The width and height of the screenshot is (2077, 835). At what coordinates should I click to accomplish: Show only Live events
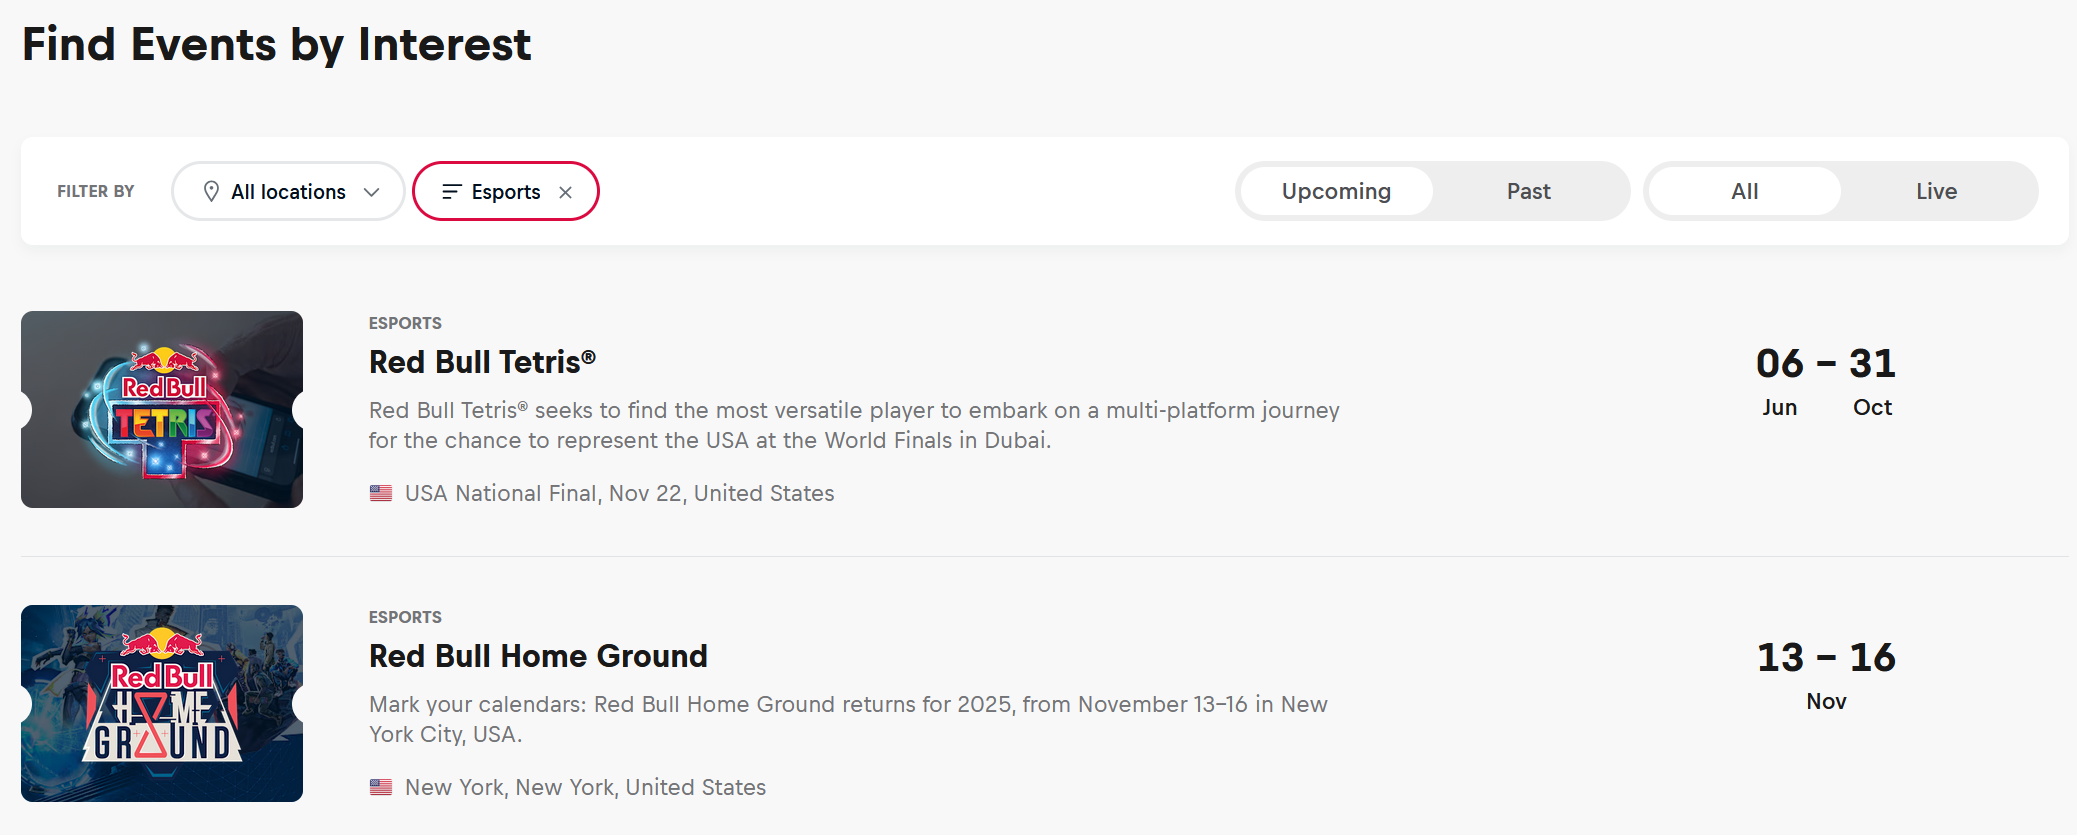point(1936,191)
